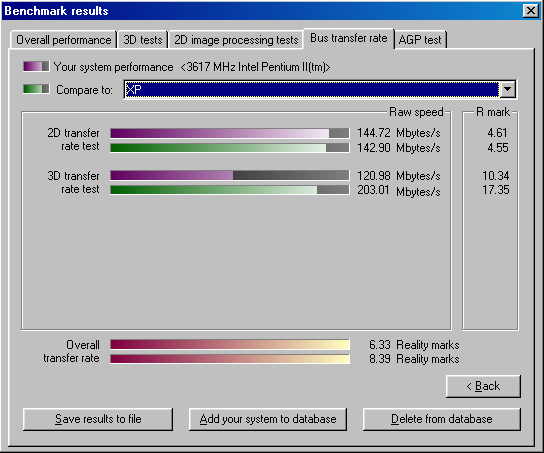
Task: Open the Compare to dropdown arrow
Action: pyautogui.click(x=508, y=89)
